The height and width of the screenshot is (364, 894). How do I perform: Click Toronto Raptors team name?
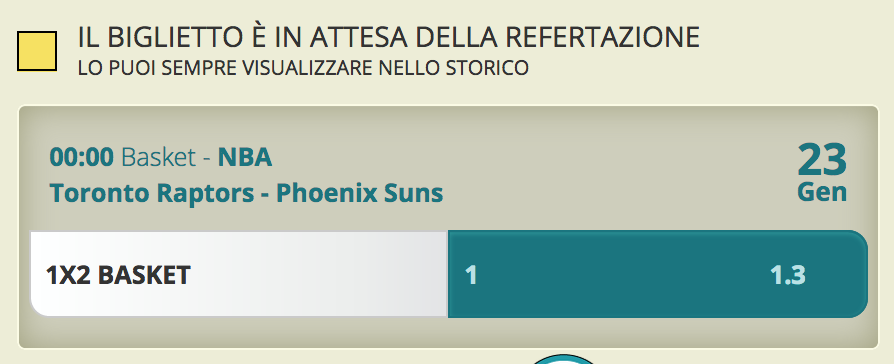pos(152,193)
